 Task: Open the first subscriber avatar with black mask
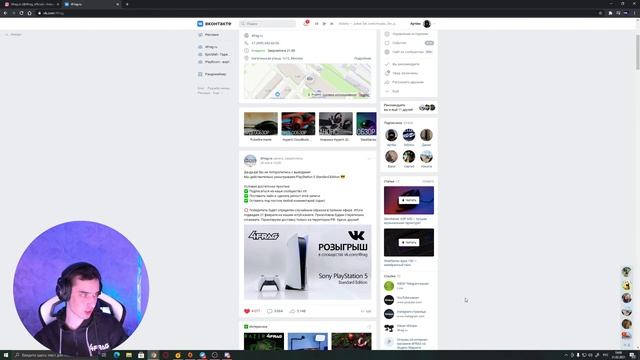(391, 135)
